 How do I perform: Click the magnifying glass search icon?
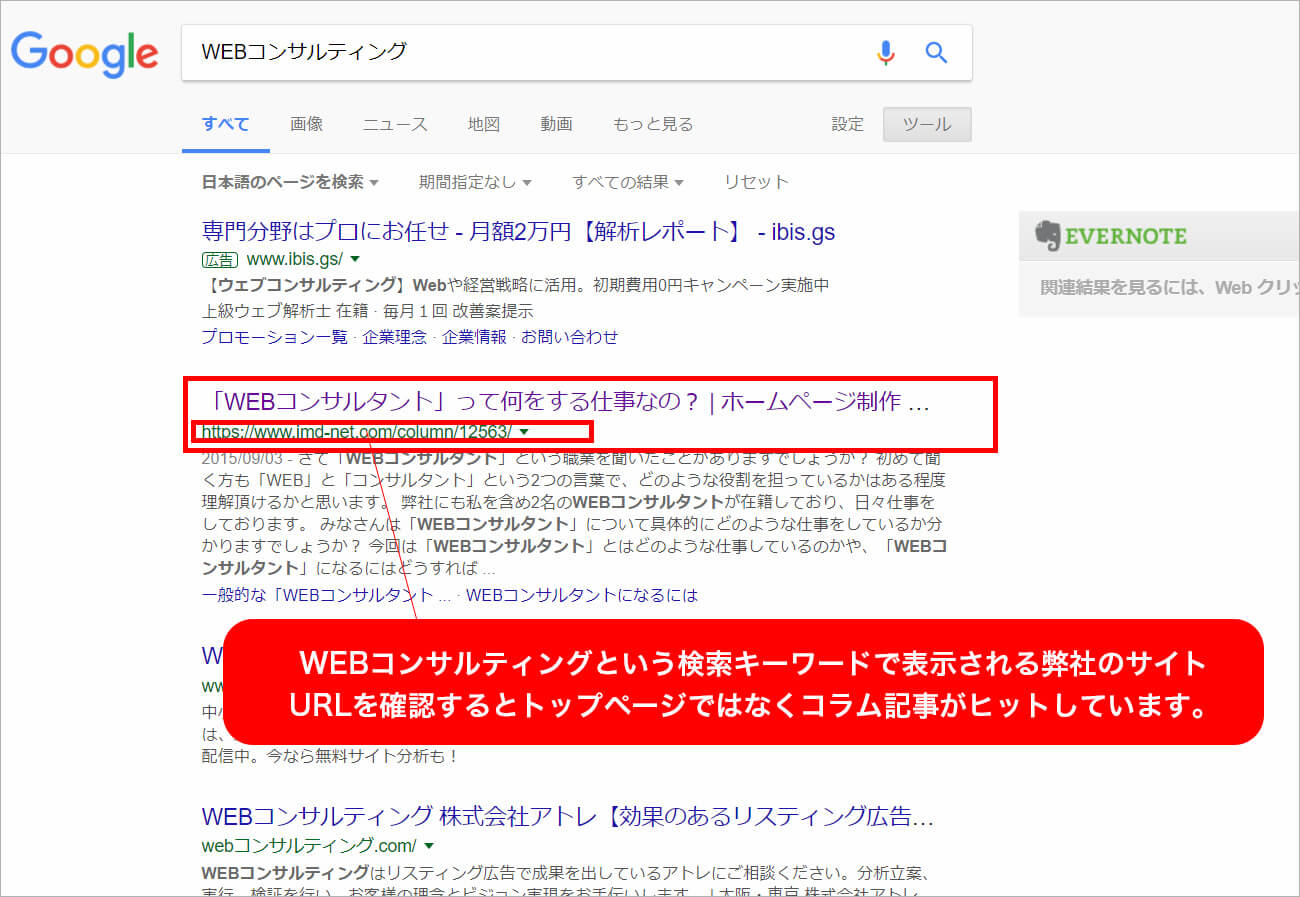click(936, 53)
